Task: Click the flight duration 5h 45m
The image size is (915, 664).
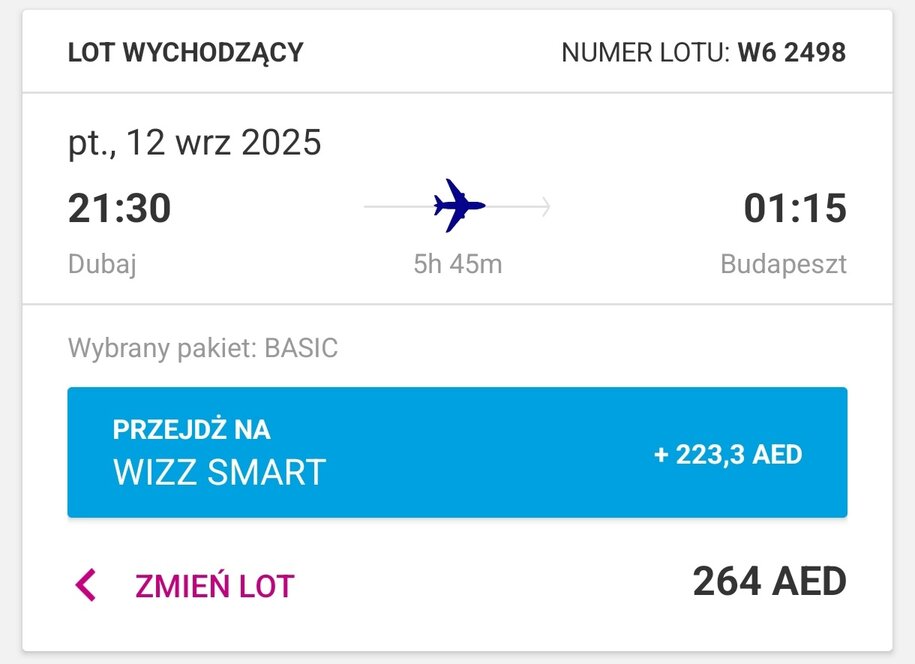Action: coord(458,264)
